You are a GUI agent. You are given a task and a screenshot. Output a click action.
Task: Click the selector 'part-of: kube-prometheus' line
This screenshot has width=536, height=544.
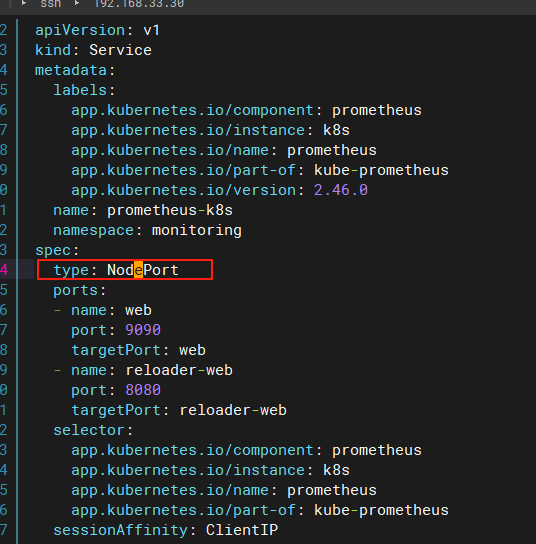click(260, 510)
